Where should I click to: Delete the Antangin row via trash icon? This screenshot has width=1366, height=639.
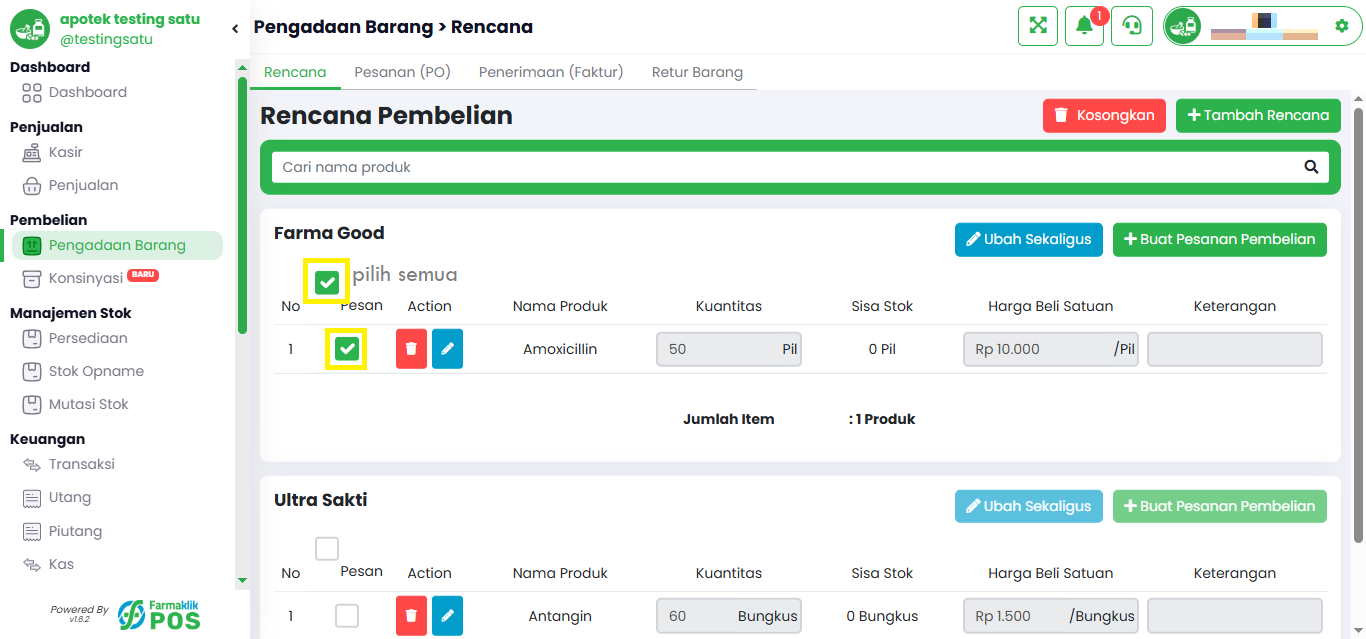[x=411, y=616]
